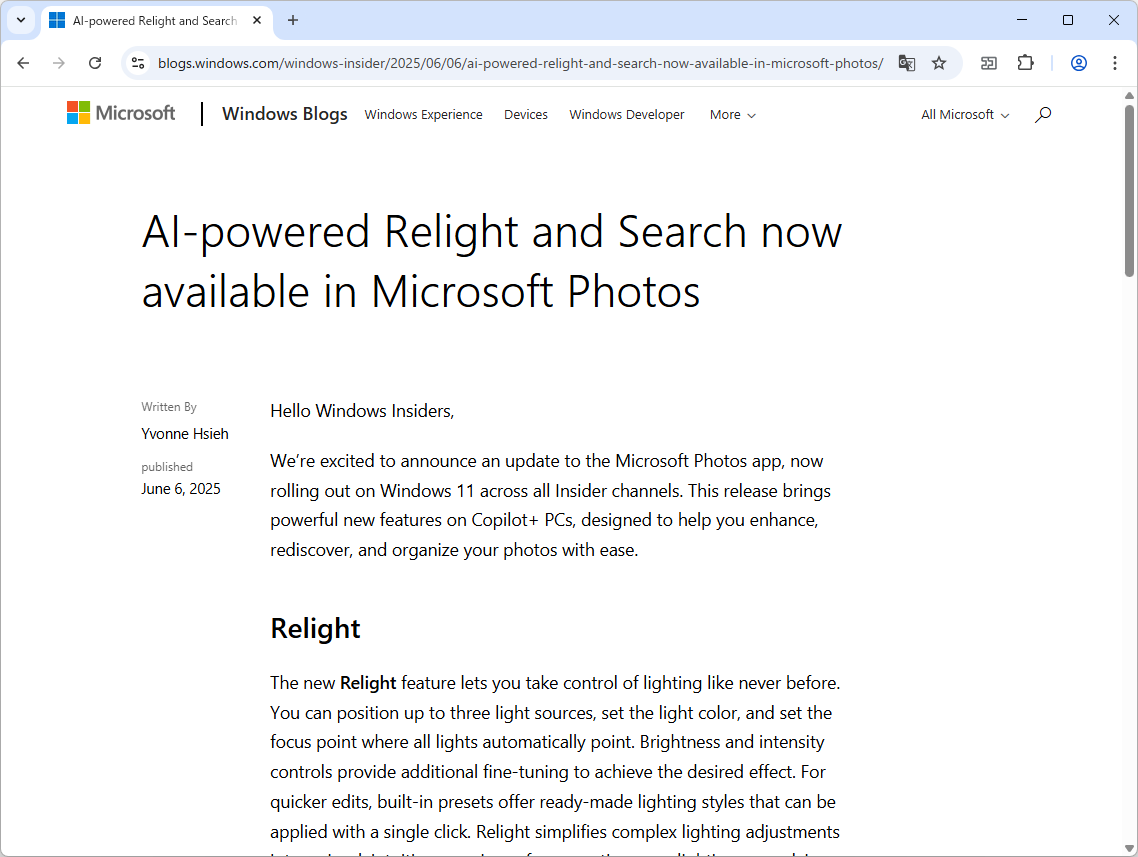Select the Devices menu item
Viewport: 1138px width, 857px height.
point(526,115)
